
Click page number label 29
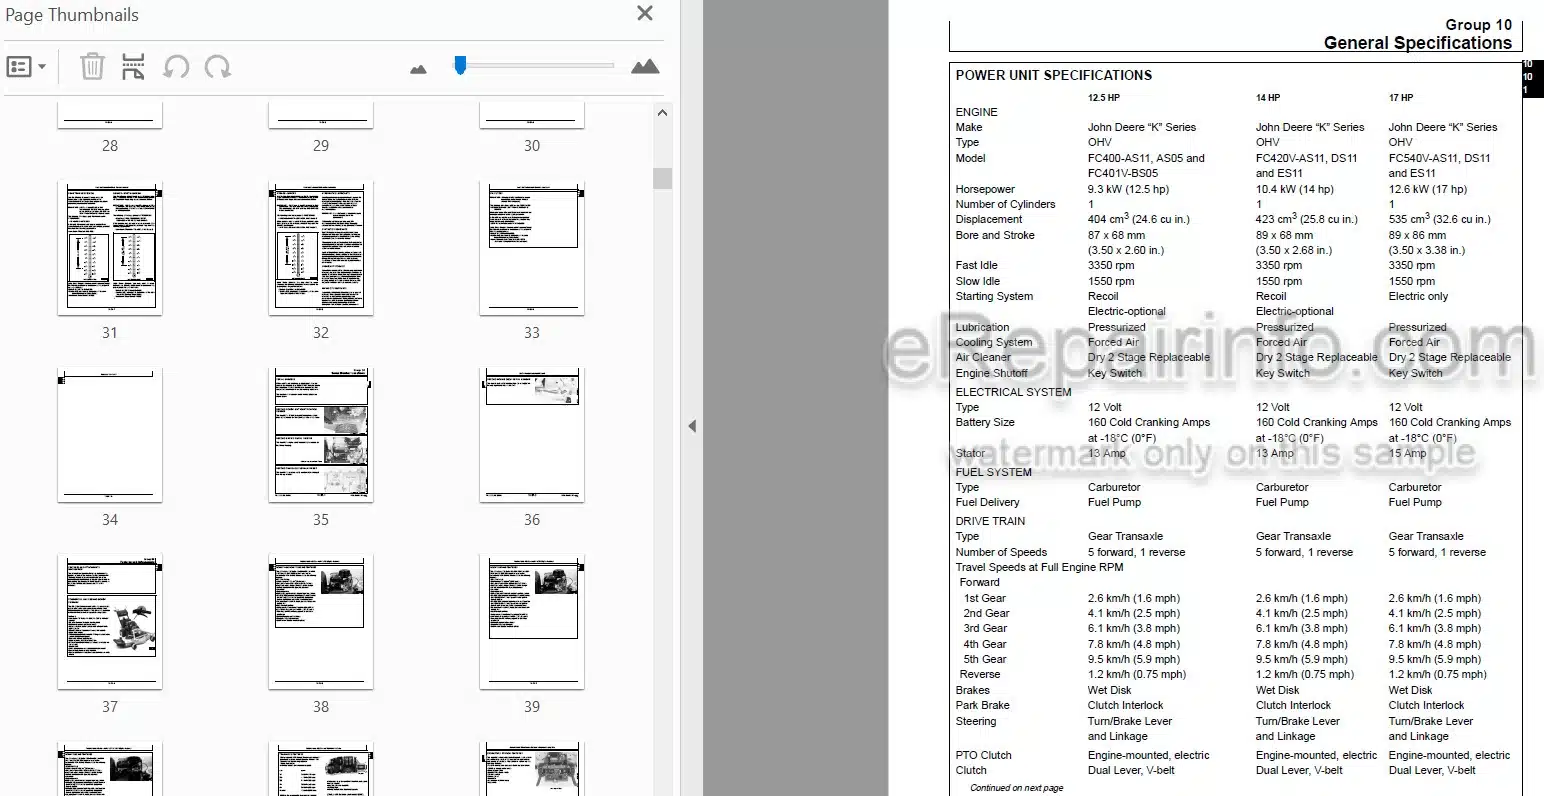pos(321,146)
